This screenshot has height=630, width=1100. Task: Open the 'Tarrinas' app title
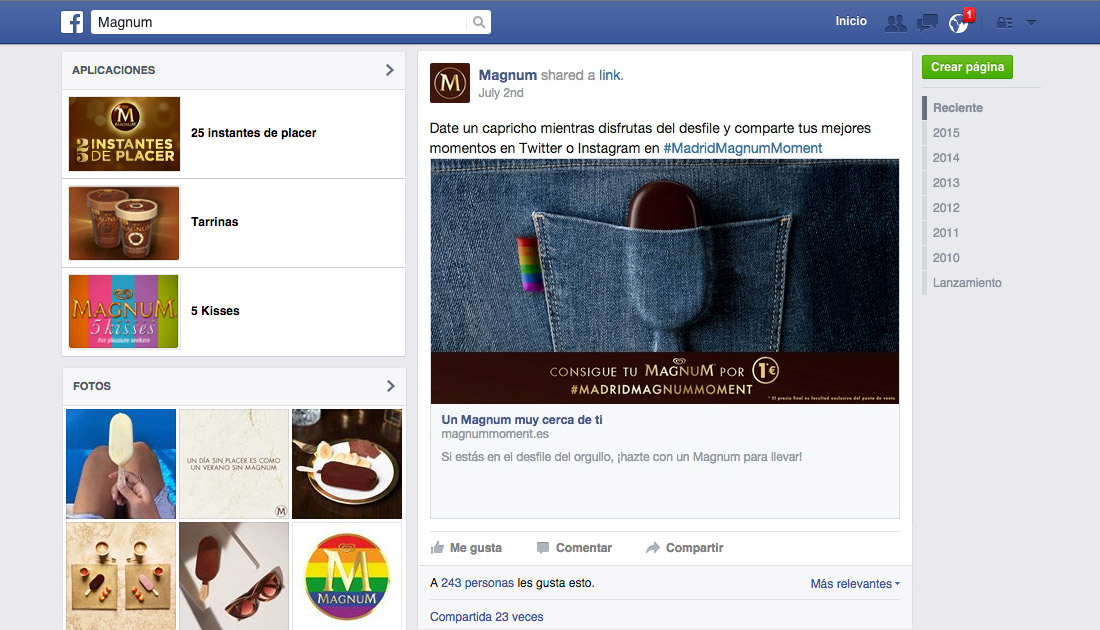(215, 222)
